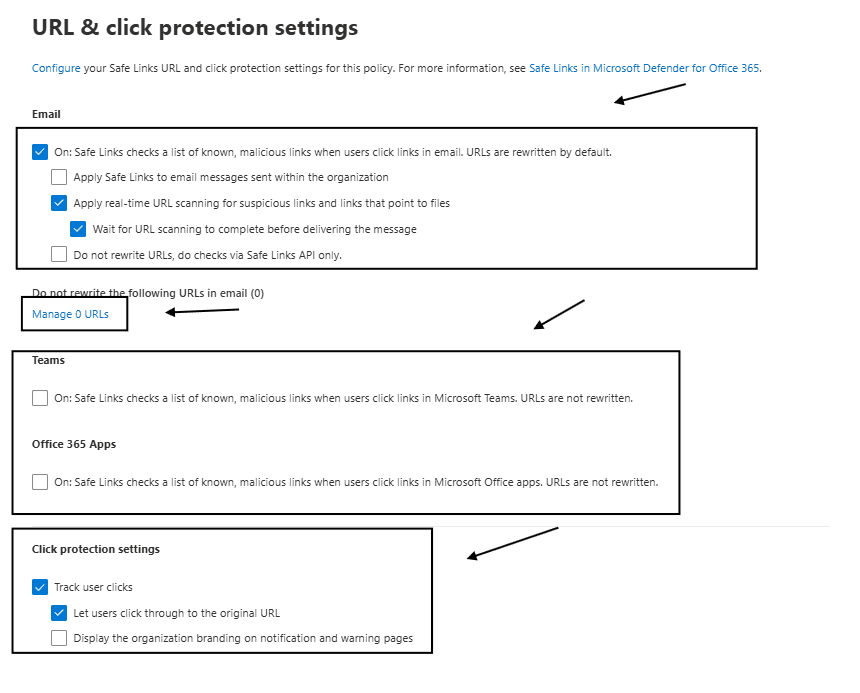The image size is (860, 693).
Task: Enable organization branding on warning pages
Action: pos(59,637)
